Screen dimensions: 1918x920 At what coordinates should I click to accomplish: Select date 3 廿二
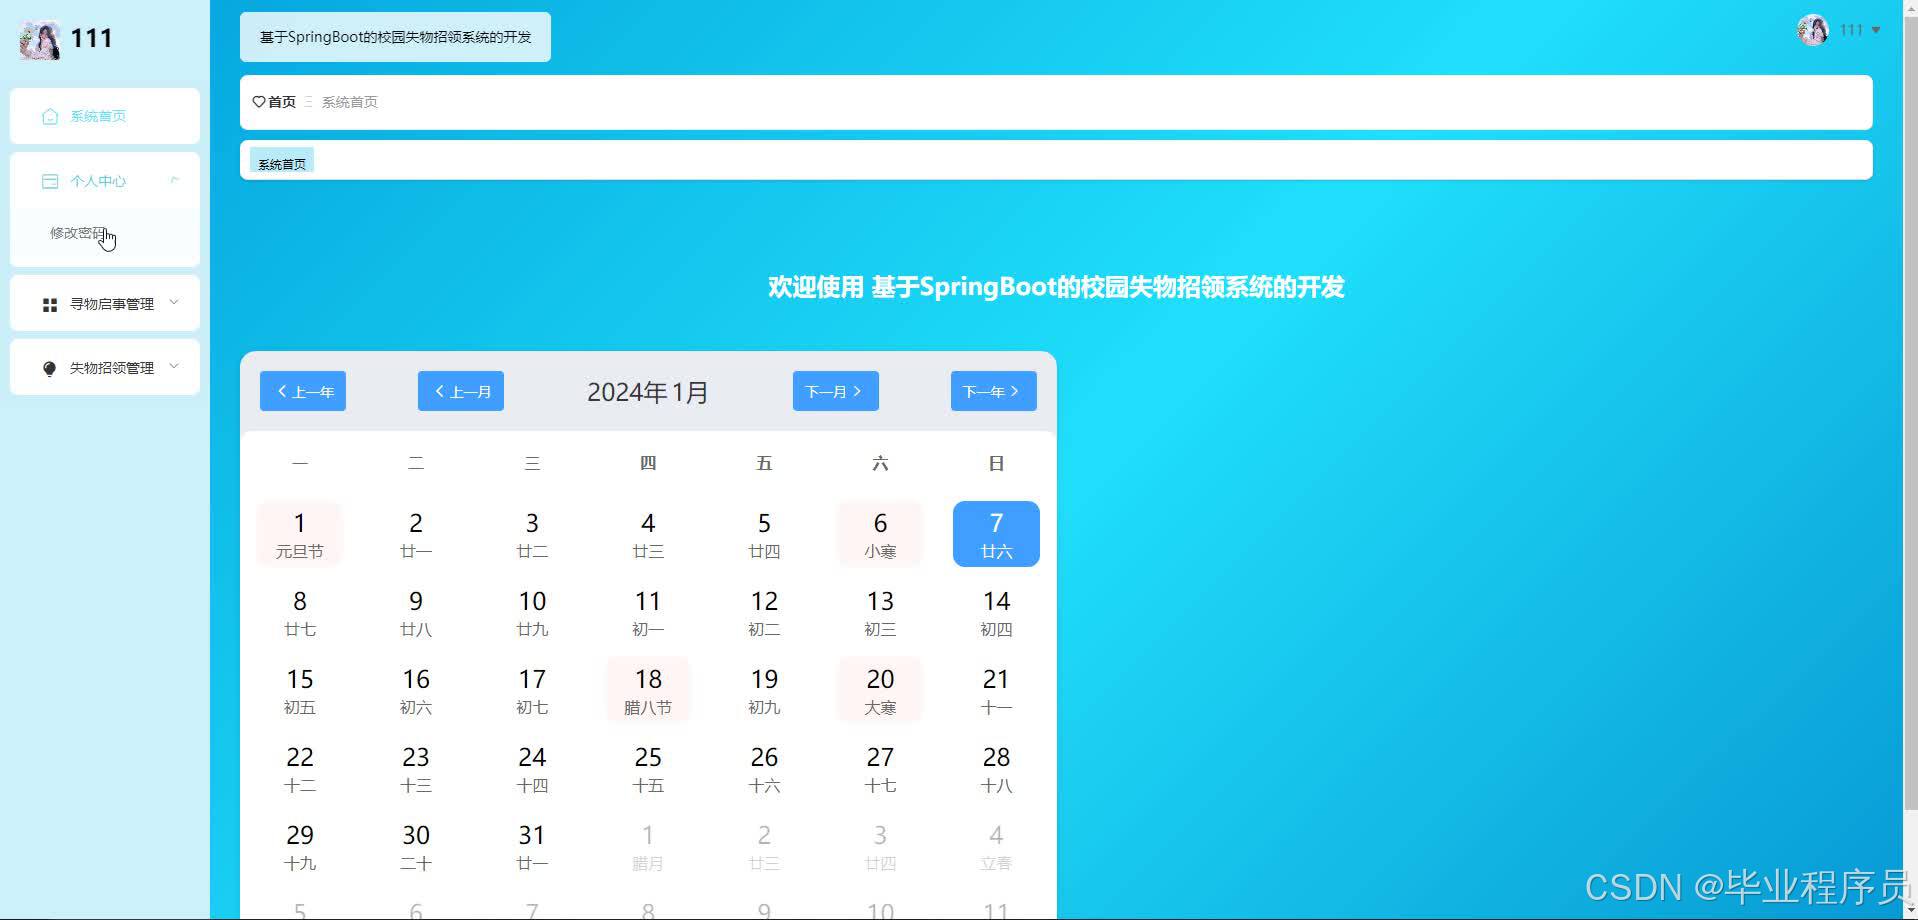[x=532, y=534]
